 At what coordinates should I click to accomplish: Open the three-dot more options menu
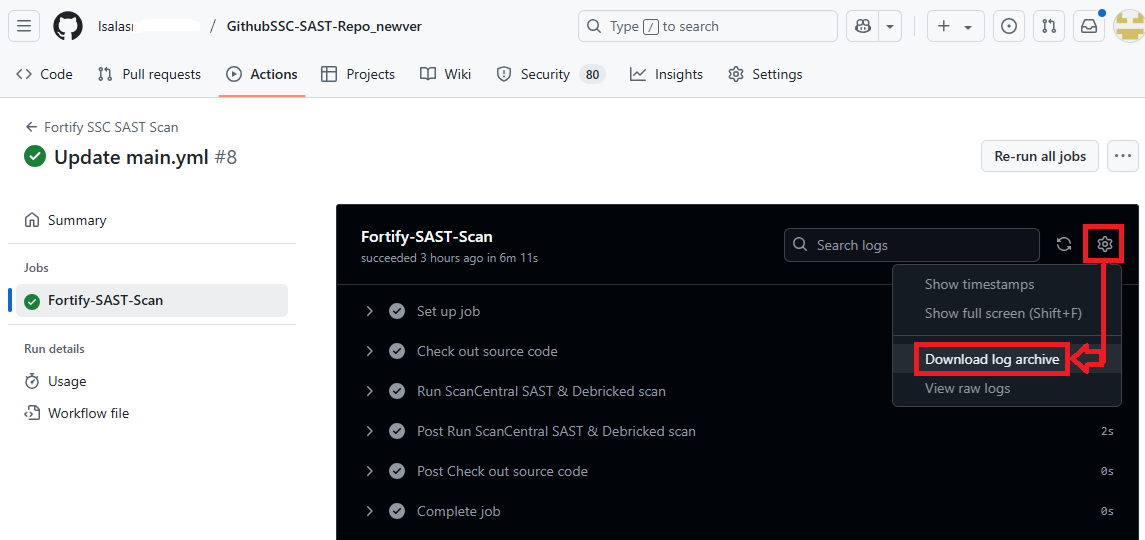coord(1123,156)
